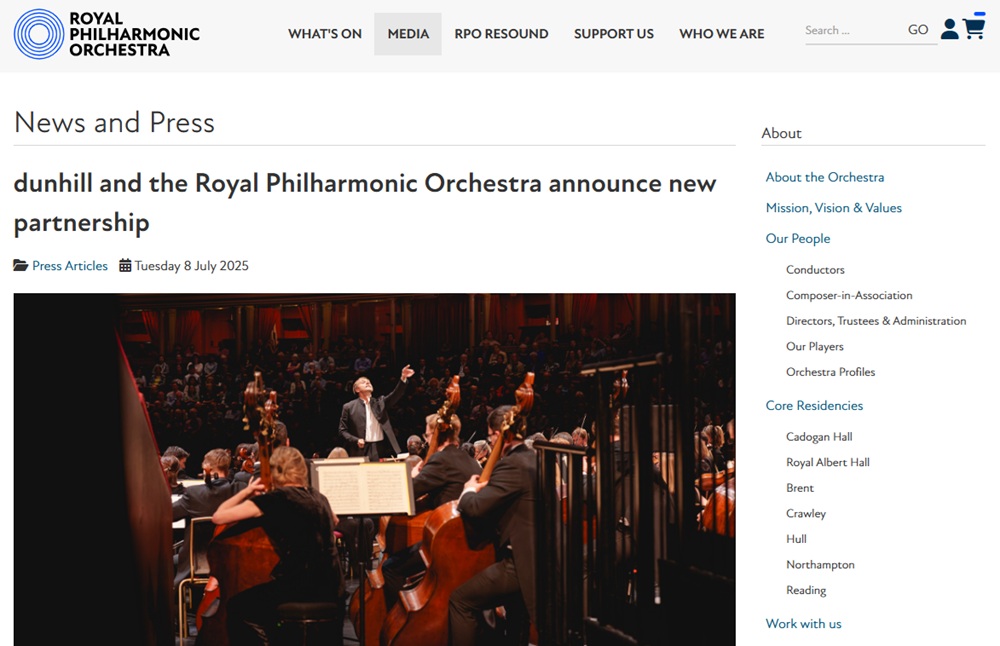1000x646 pixels.
Task: Select Core Residencies in the sidebar
Action: pyautogui.click(x=814, y=406)
